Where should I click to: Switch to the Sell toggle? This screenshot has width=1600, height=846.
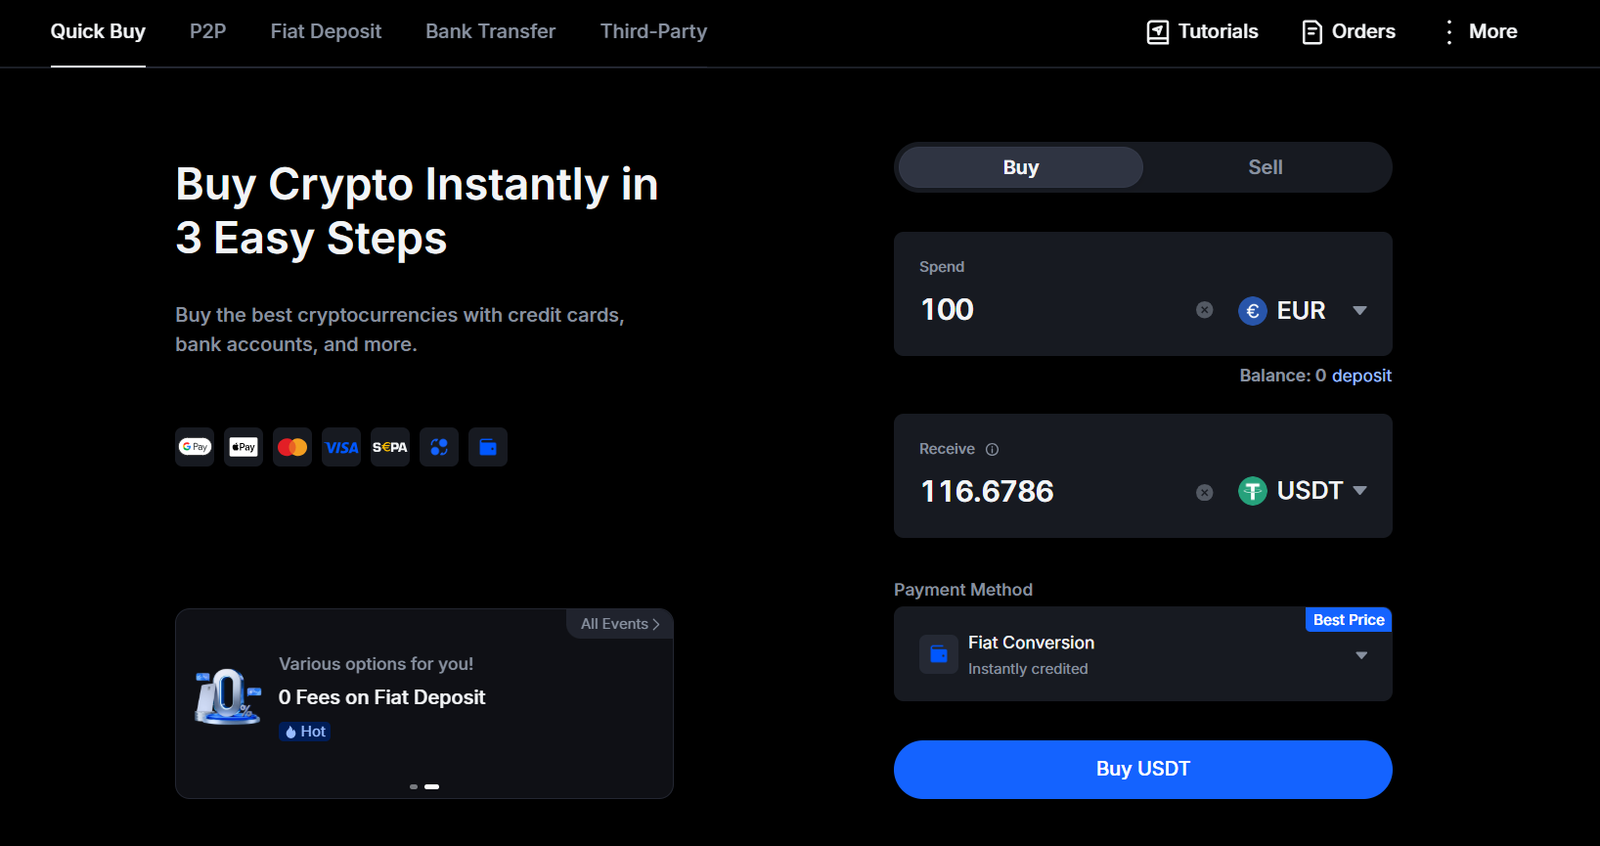1265,167
